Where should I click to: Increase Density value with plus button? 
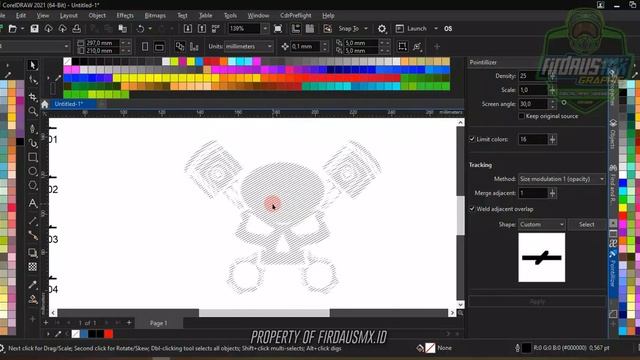click(553, 76)
